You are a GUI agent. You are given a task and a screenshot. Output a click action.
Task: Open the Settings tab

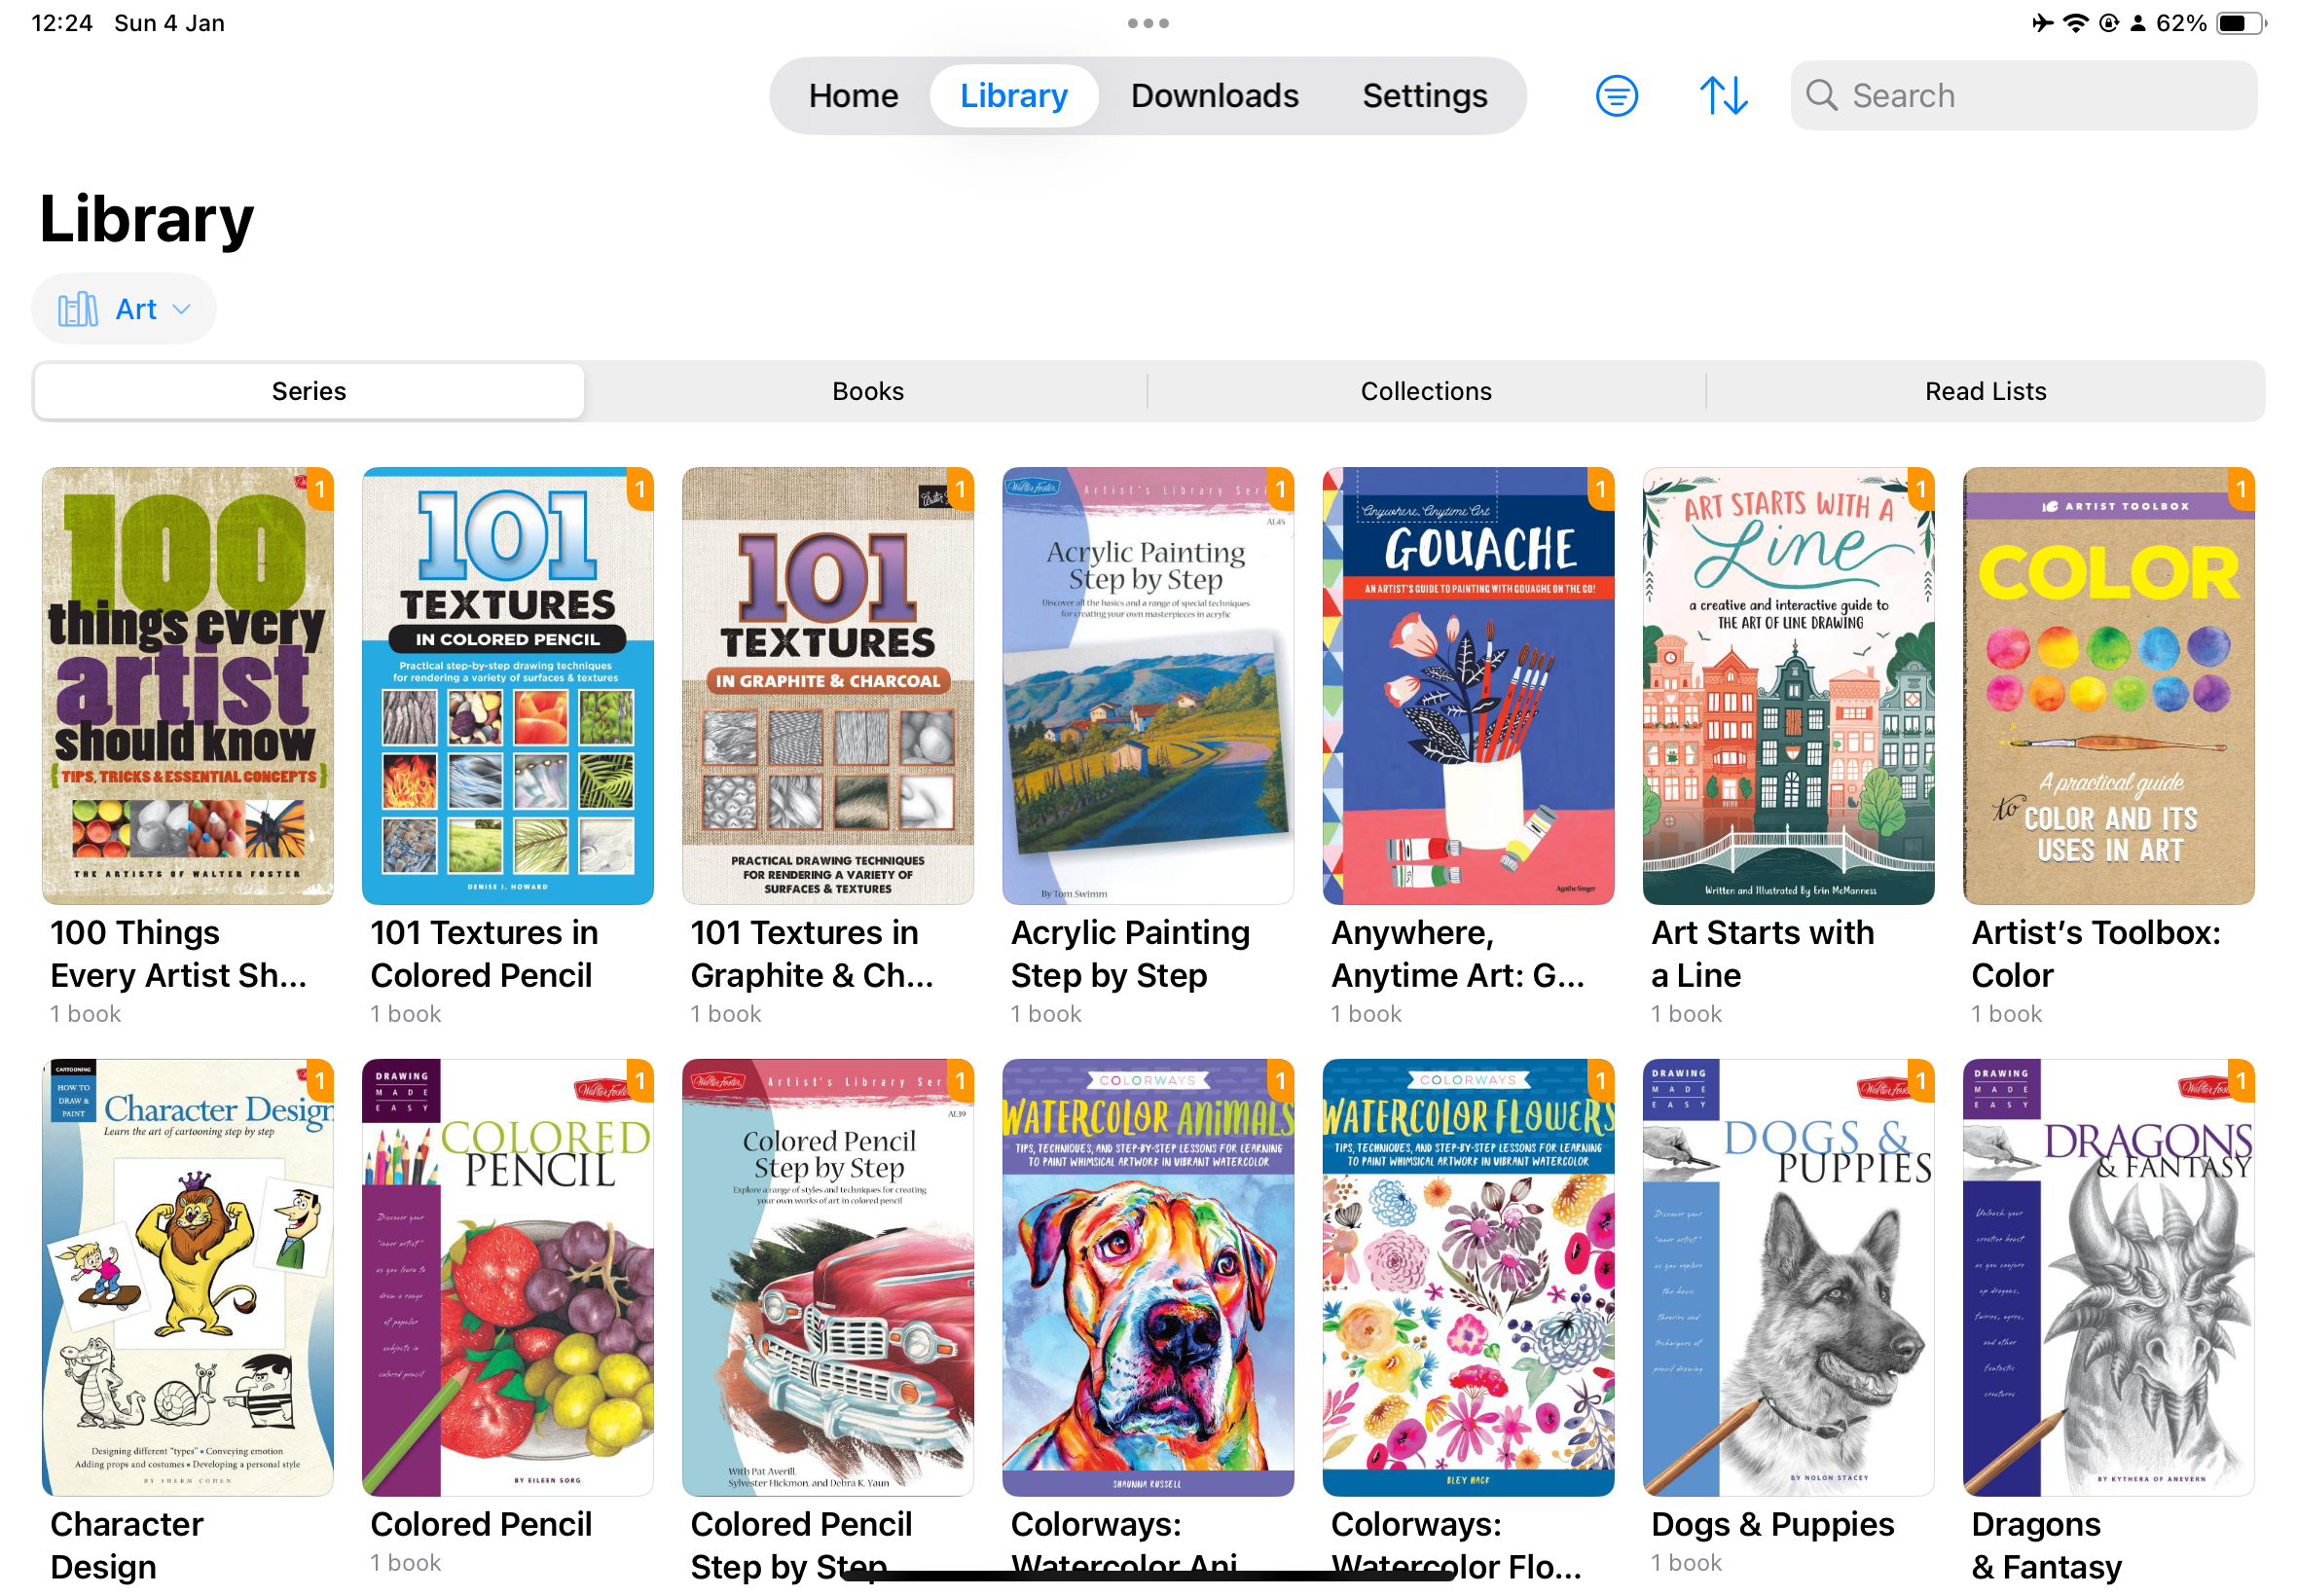(x=1424, y=96)
